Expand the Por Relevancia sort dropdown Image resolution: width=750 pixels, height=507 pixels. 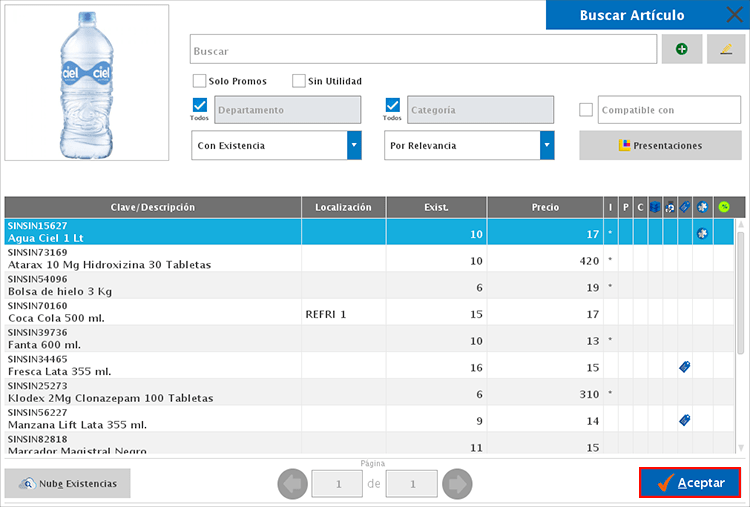(547, 145)
